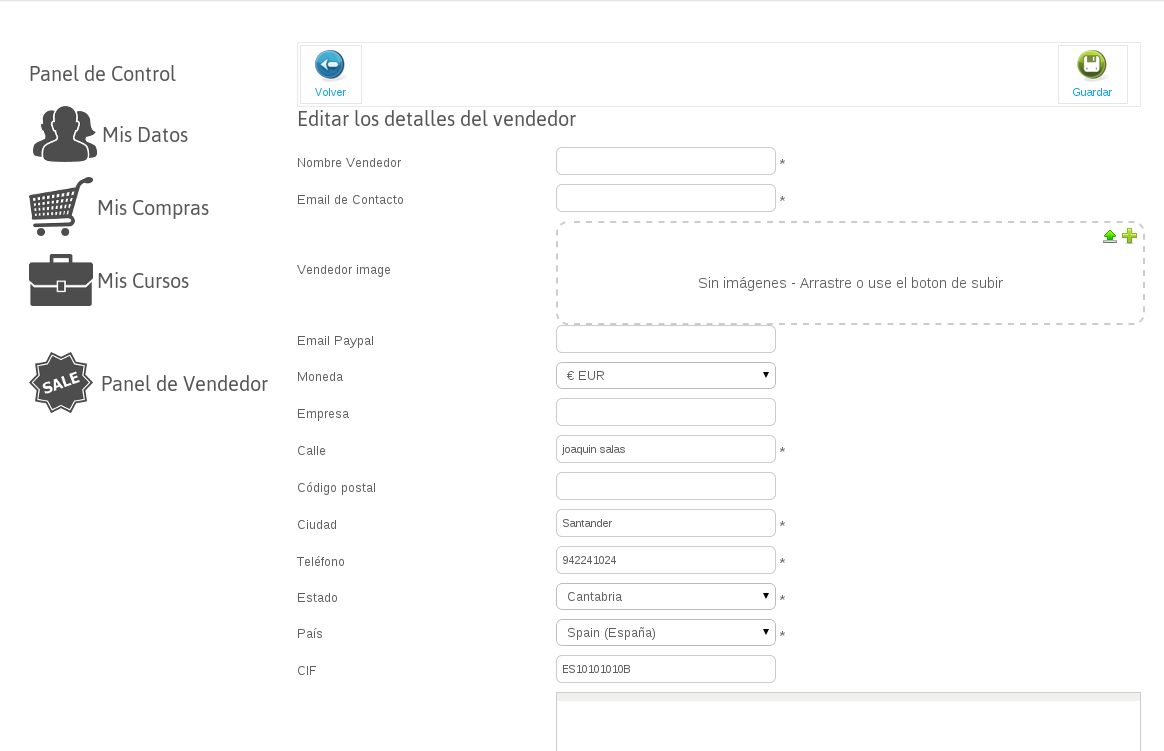Click the Email Paypal input field
Viewport: 1164px width, 751px height.
tap(666, 340)
